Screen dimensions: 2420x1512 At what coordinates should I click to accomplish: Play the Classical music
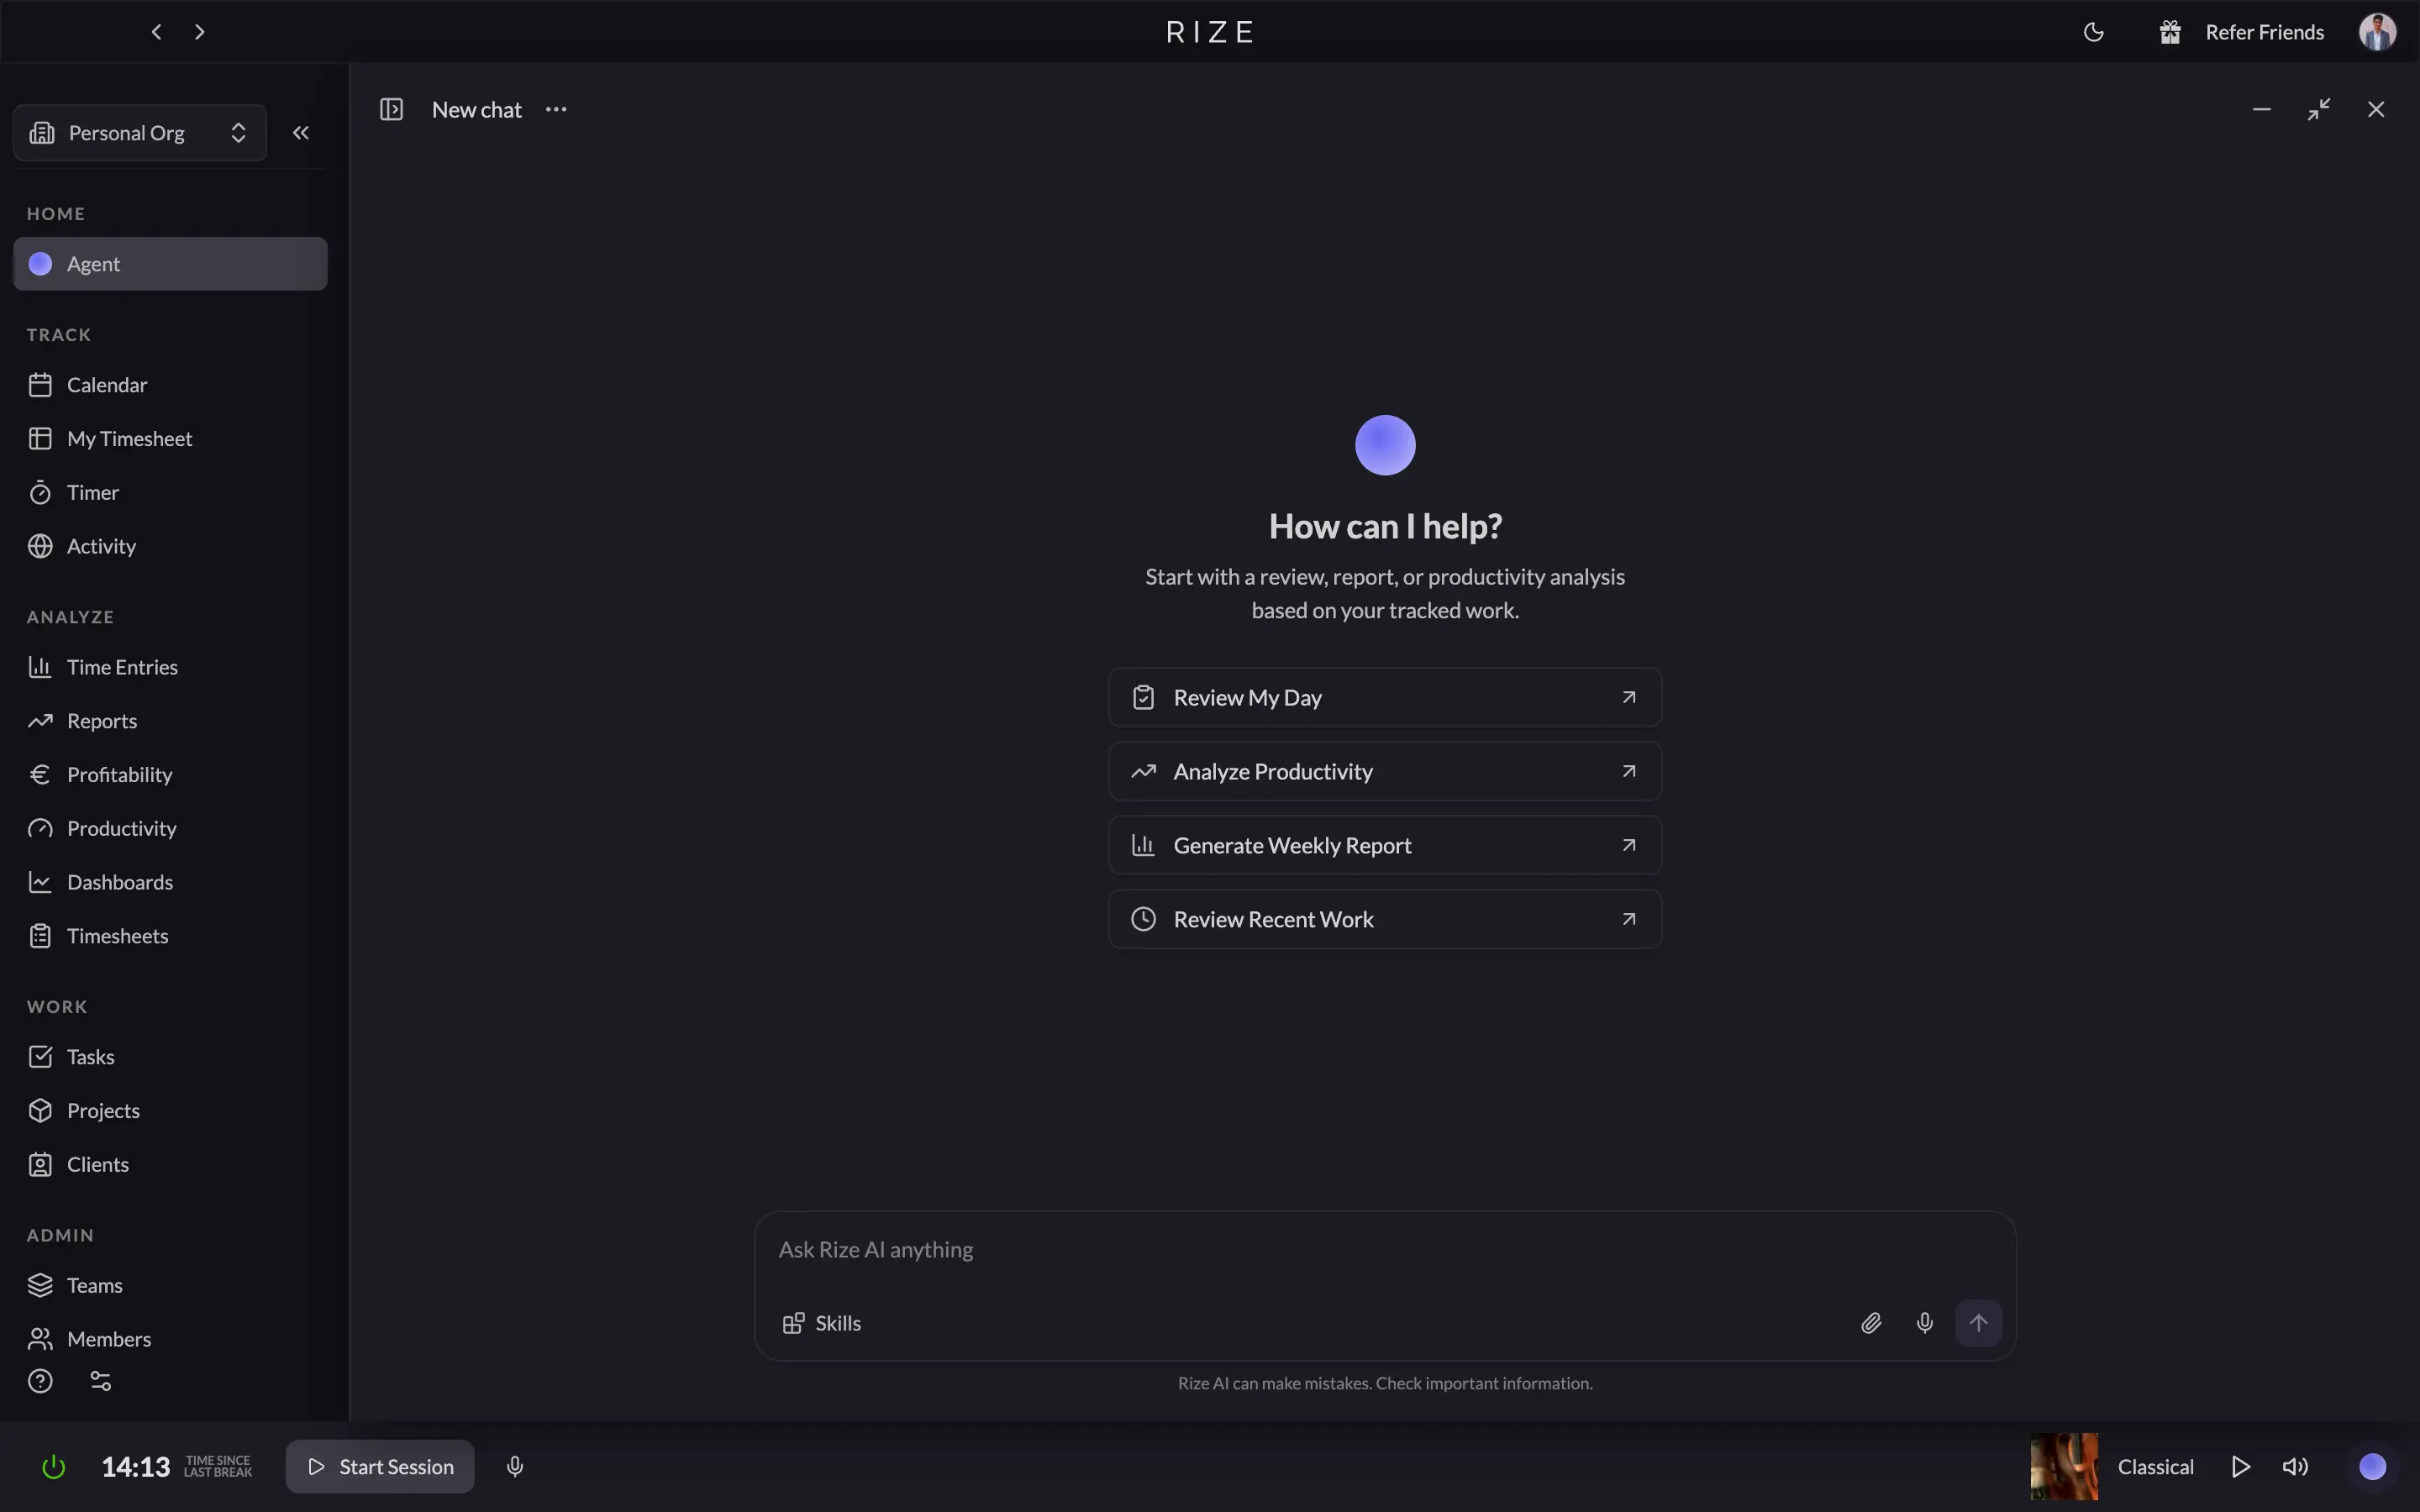[2241, 1467]
